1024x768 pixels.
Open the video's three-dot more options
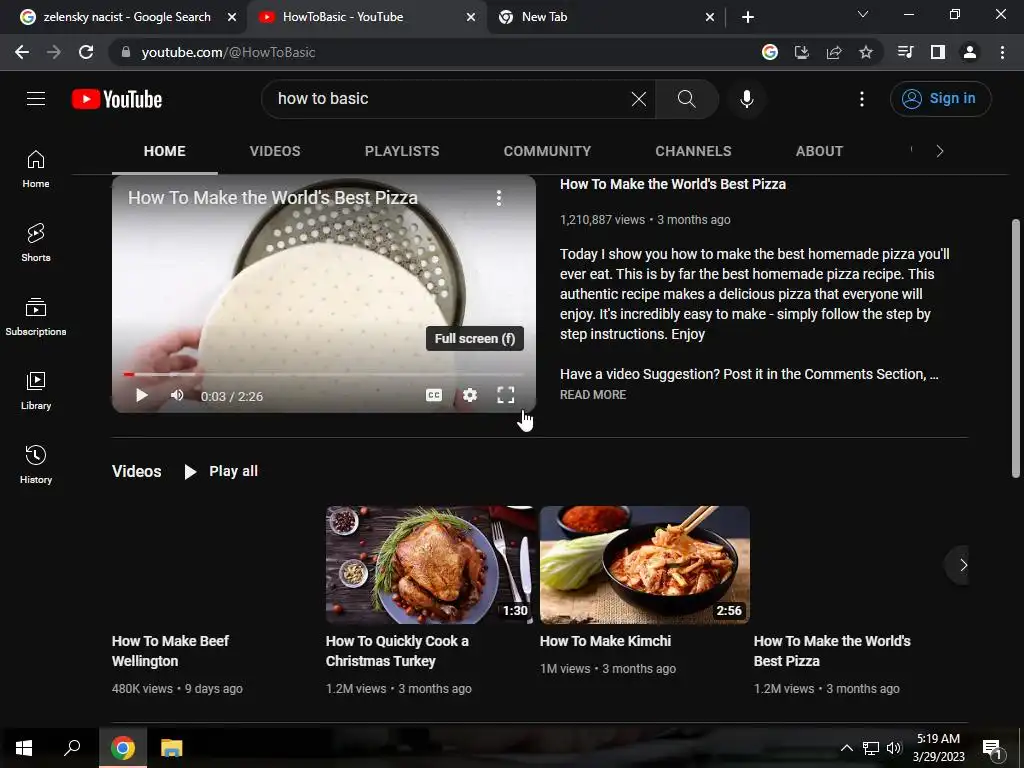click(499, 198)
